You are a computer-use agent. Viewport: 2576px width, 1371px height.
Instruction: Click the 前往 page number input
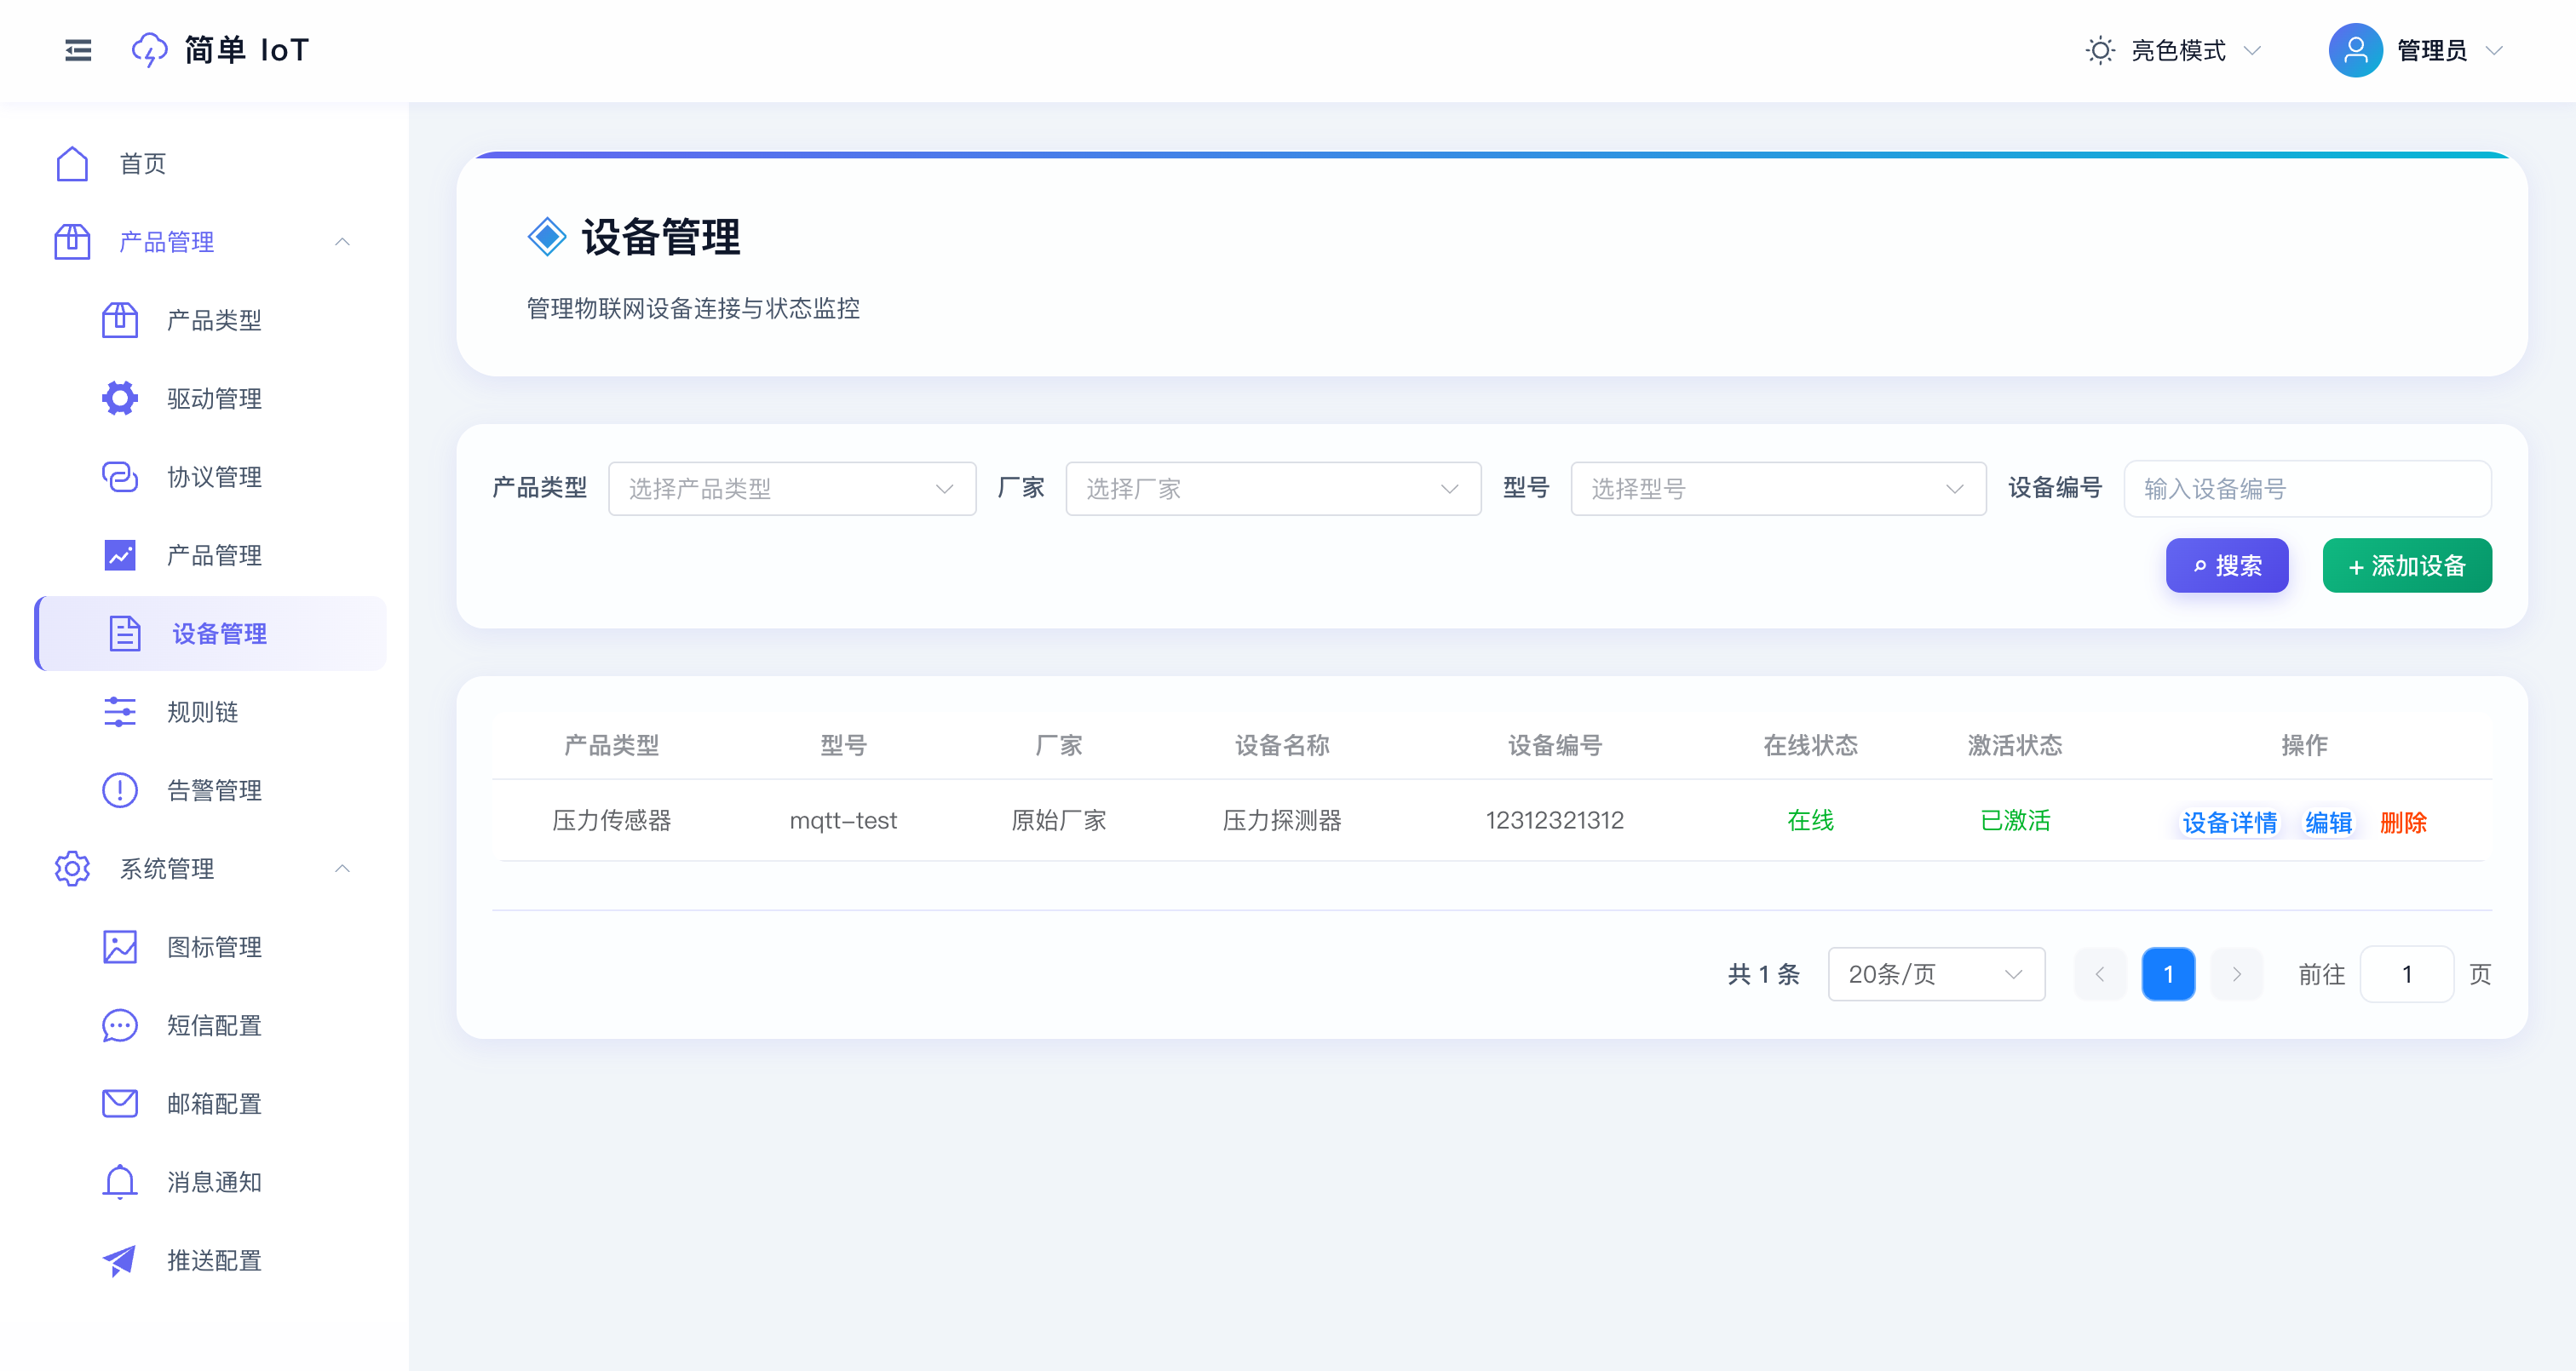click(x=2406, y=974)
